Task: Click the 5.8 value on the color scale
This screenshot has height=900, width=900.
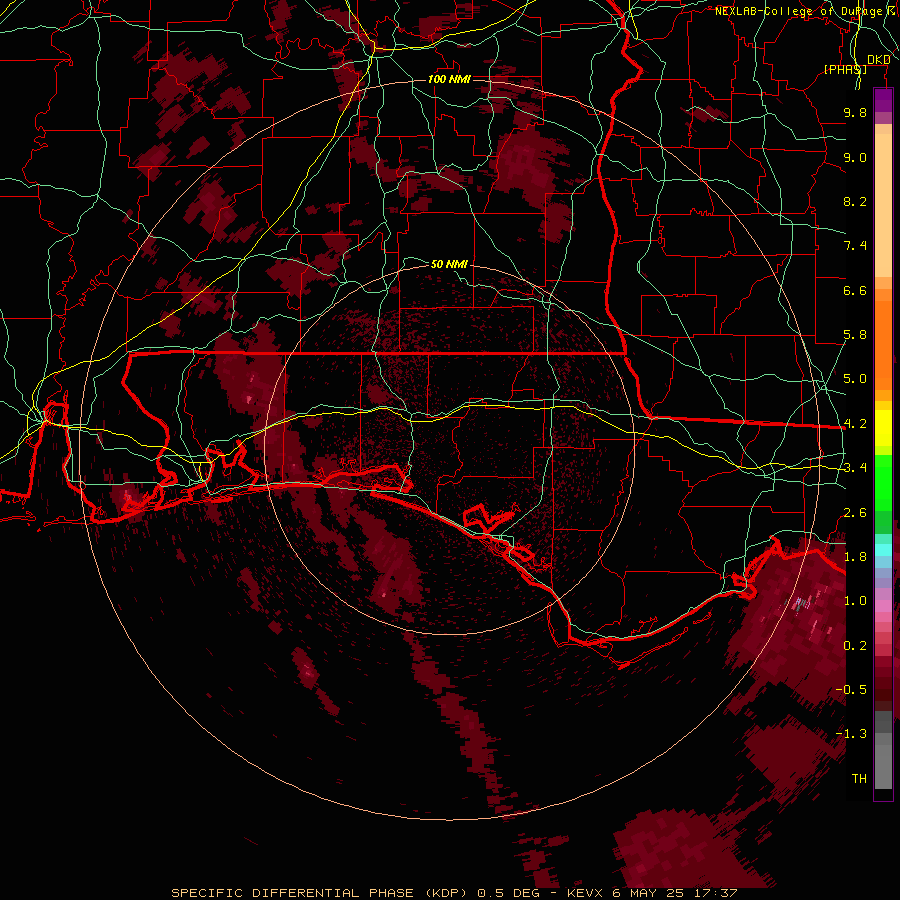Action: (x=855, y=335)
